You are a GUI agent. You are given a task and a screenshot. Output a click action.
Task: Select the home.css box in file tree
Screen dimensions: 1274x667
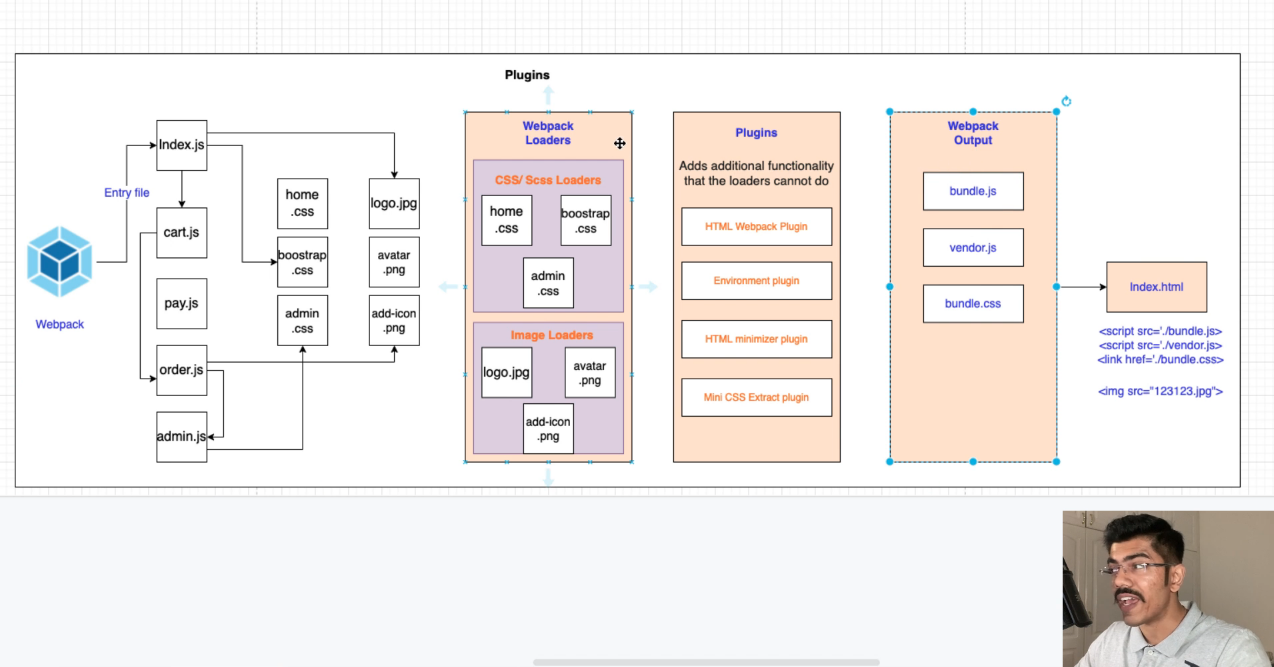[302, 203]
